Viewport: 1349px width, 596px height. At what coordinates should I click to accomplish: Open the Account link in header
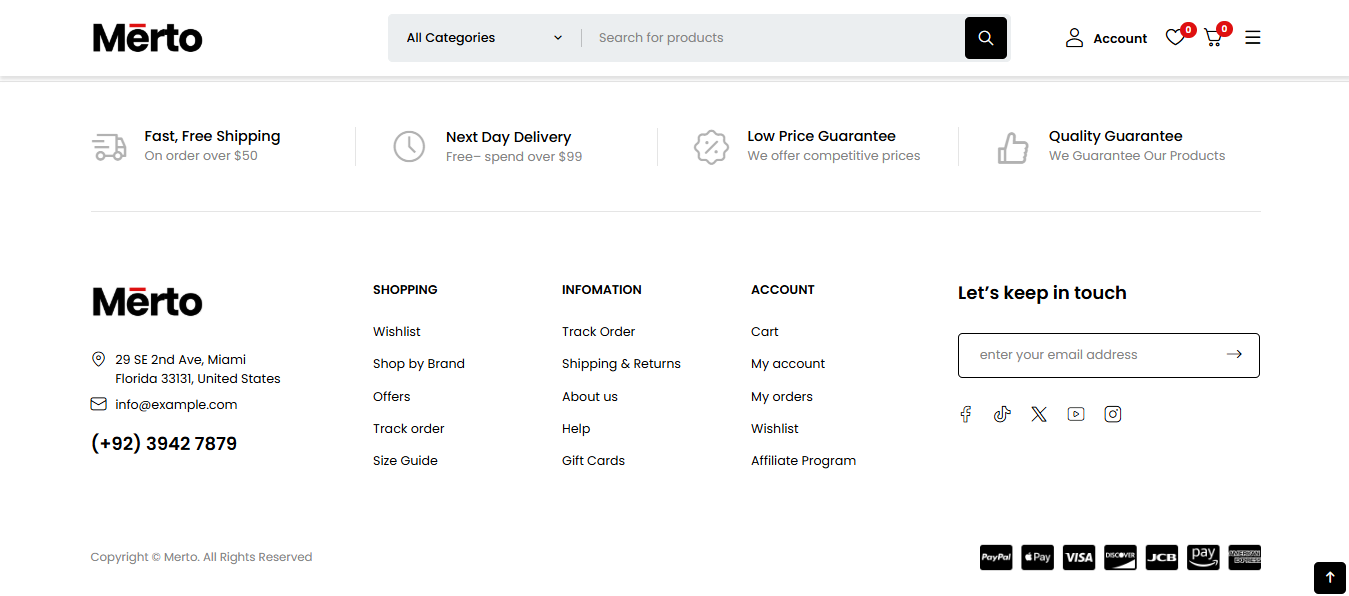pos(1106,38)
